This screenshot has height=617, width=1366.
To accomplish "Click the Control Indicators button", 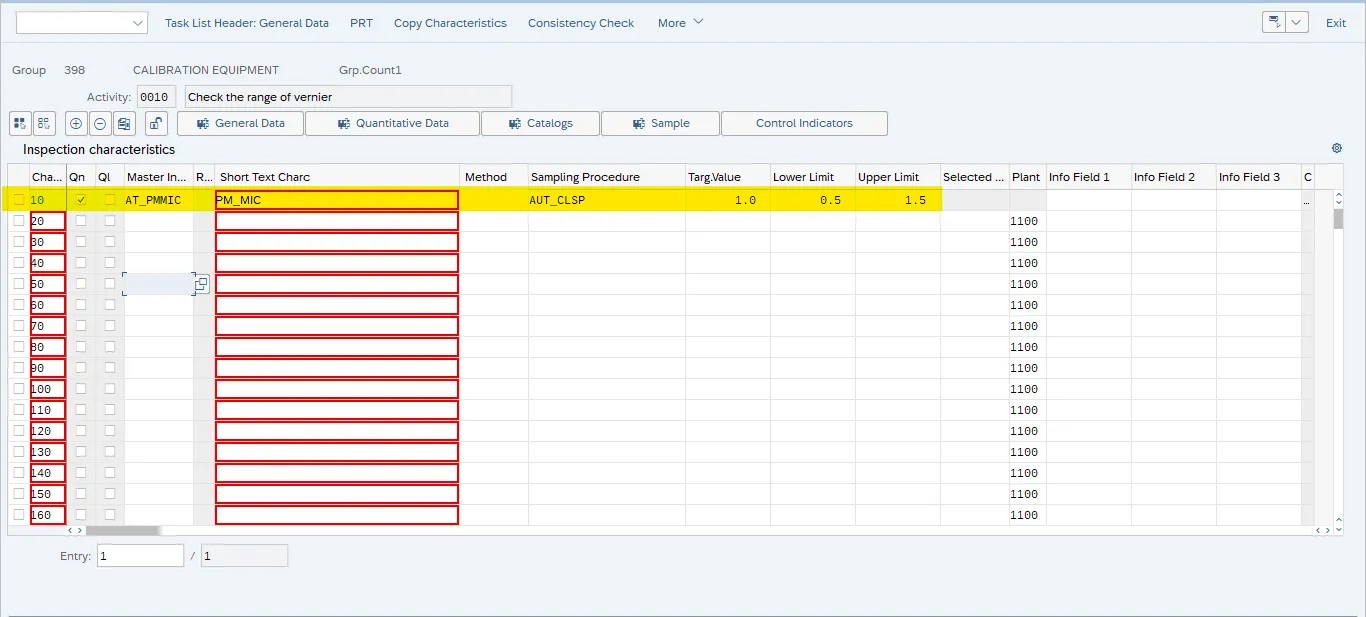I will [804, 124].
